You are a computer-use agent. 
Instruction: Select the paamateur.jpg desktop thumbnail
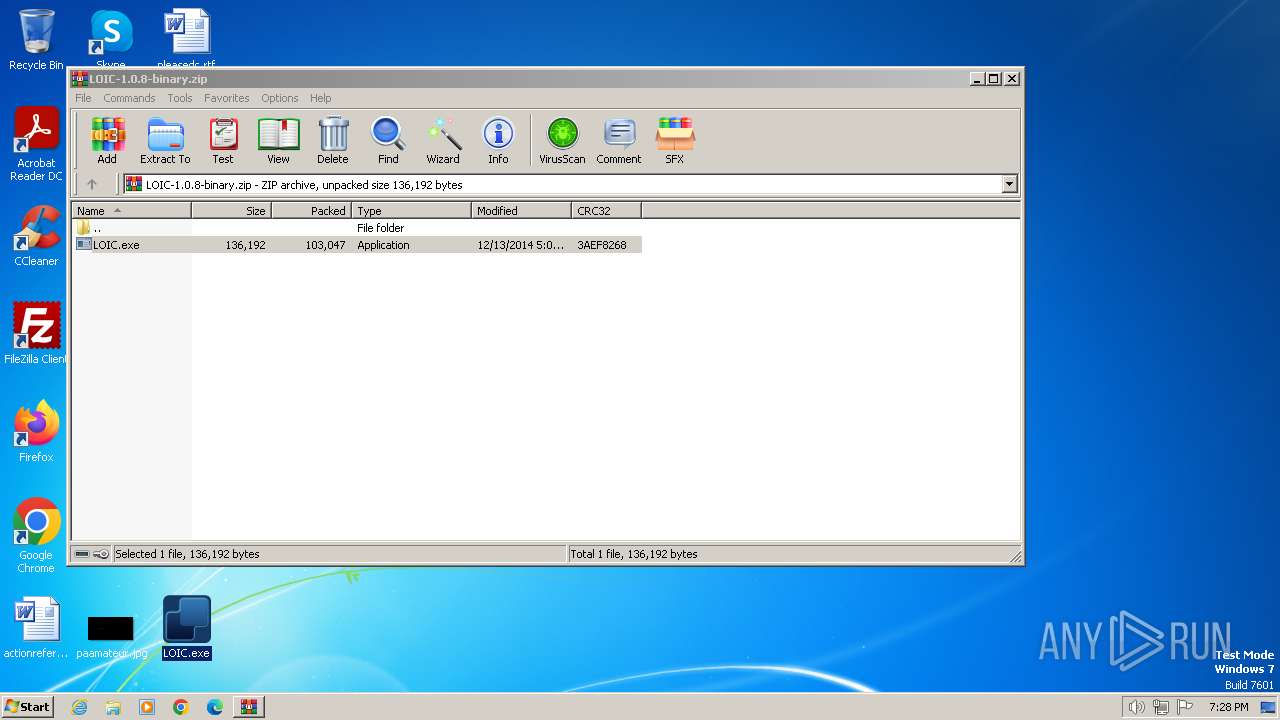point(111,637)
